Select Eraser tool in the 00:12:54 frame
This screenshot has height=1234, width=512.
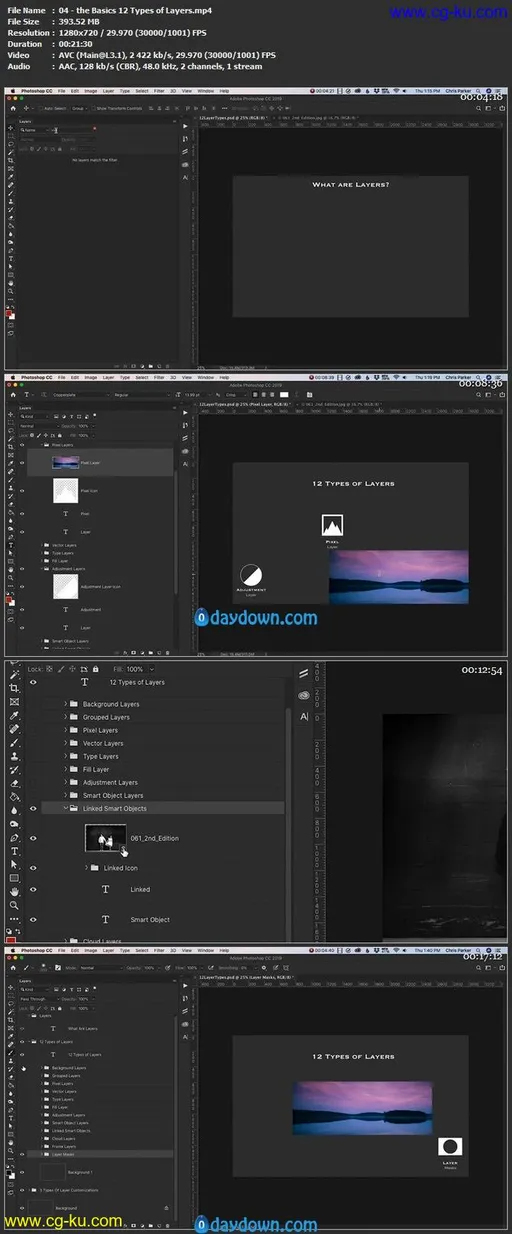[14, 783]
